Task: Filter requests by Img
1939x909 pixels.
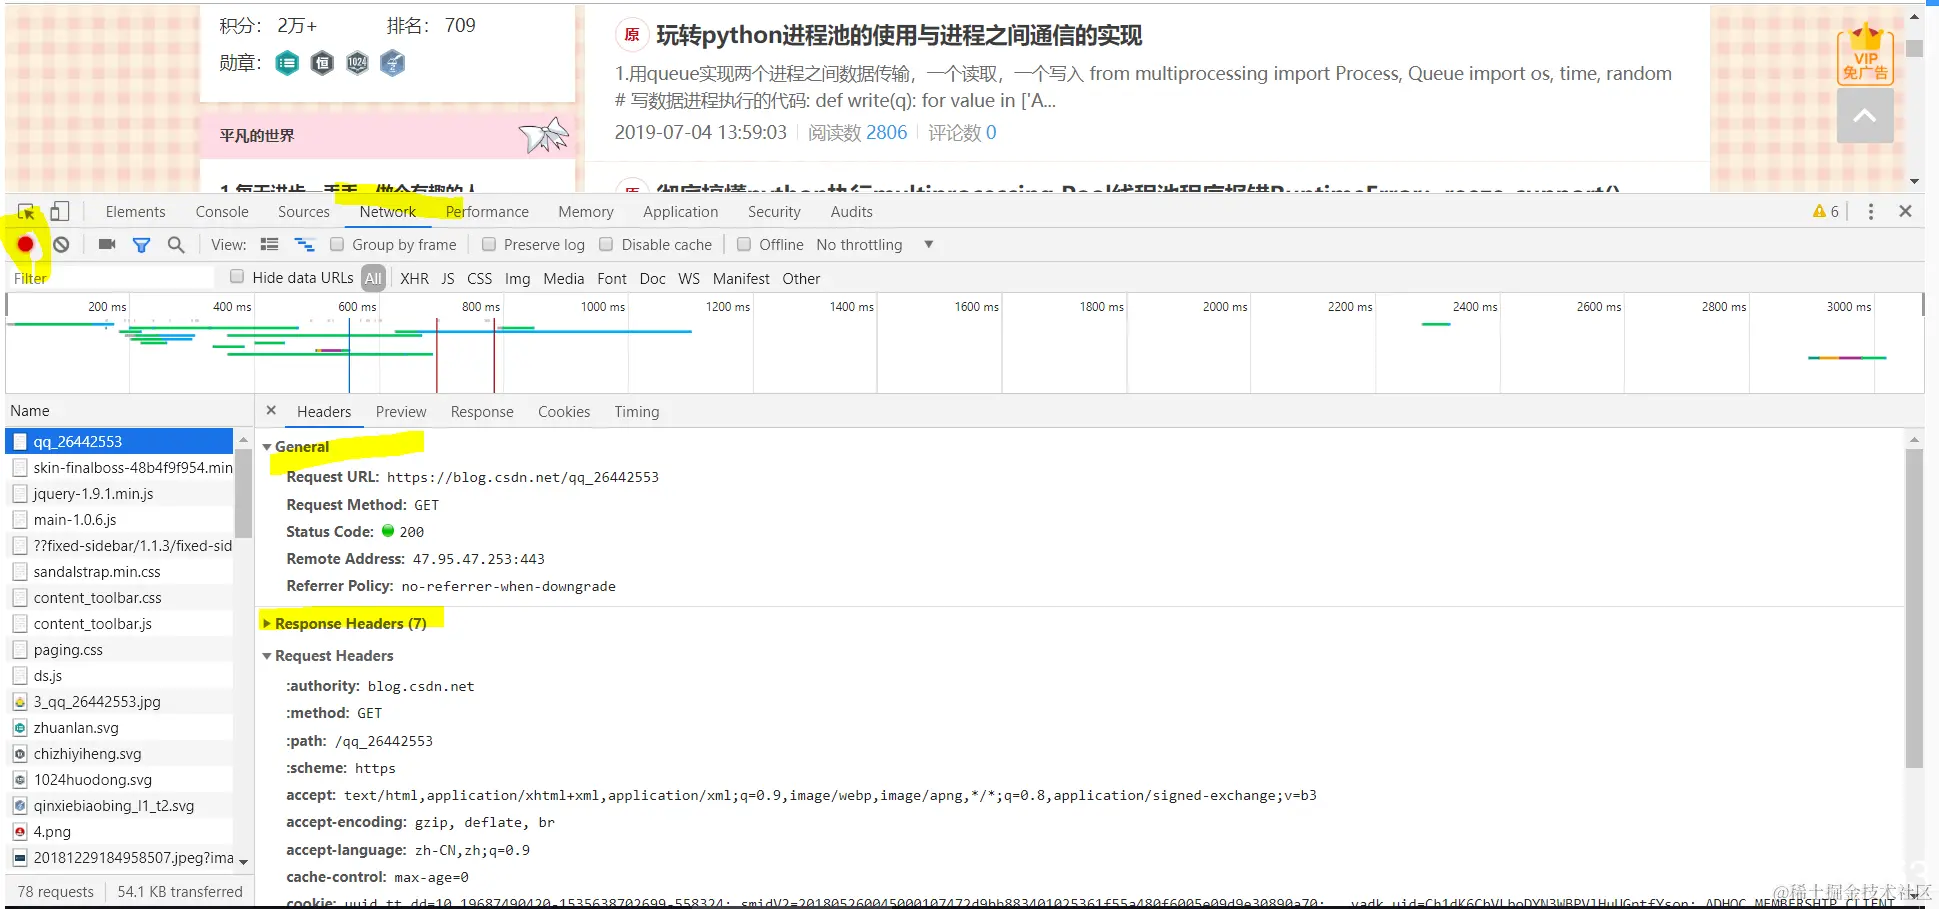Action: (517, 279)
